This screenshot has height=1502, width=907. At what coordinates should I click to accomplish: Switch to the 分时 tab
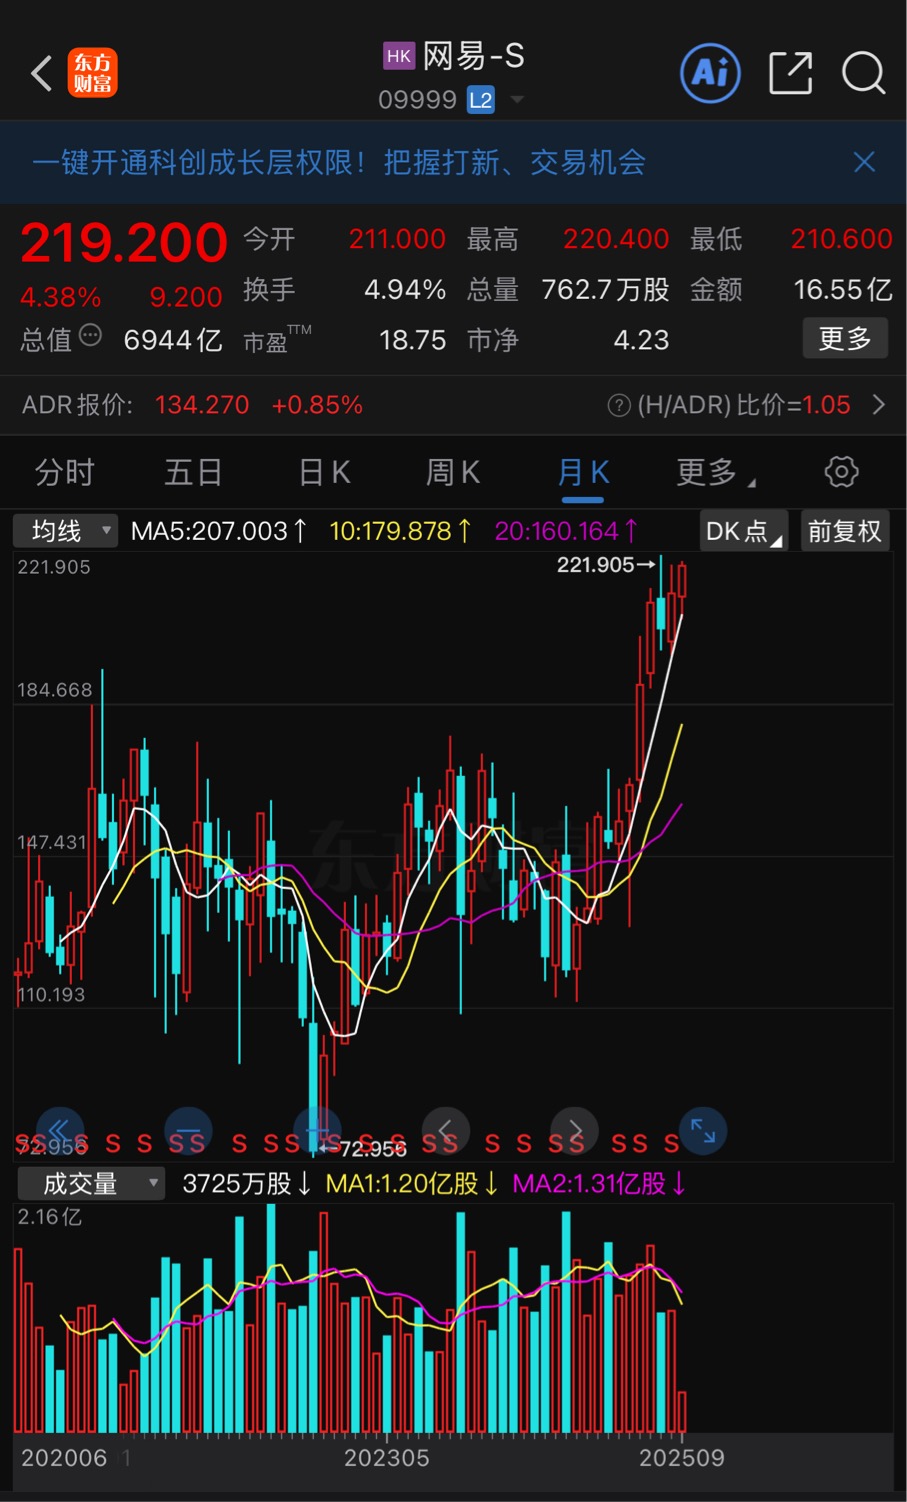(65, 472)
